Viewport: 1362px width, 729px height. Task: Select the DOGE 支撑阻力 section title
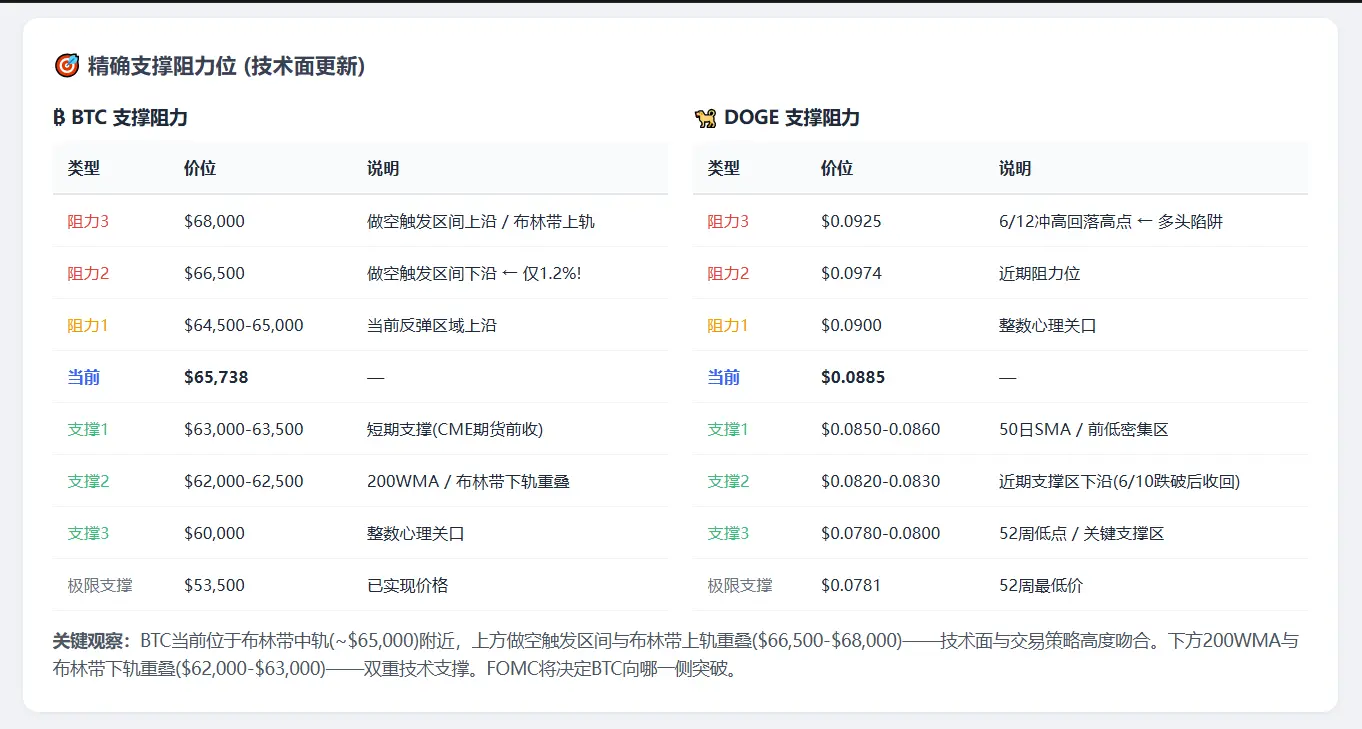click(792, 118)
